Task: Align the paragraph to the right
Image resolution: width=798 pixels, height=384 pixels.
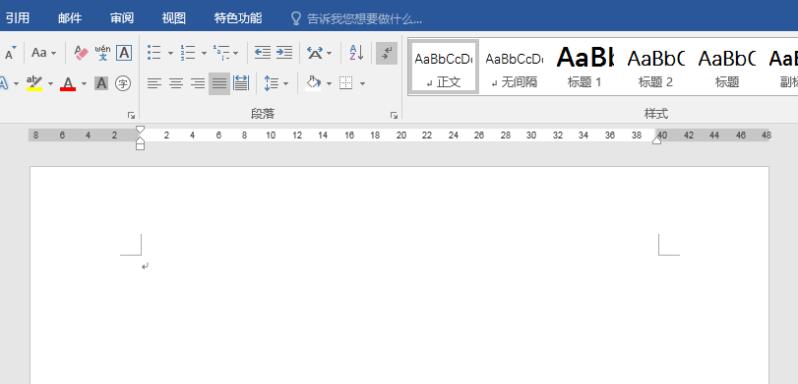Action: pyautogui.click(x=197, y=83)
